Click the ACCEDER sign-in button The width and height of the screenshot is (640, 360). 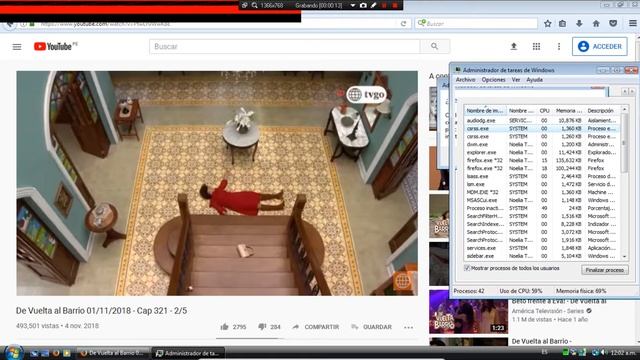click(x=600, y=47)
